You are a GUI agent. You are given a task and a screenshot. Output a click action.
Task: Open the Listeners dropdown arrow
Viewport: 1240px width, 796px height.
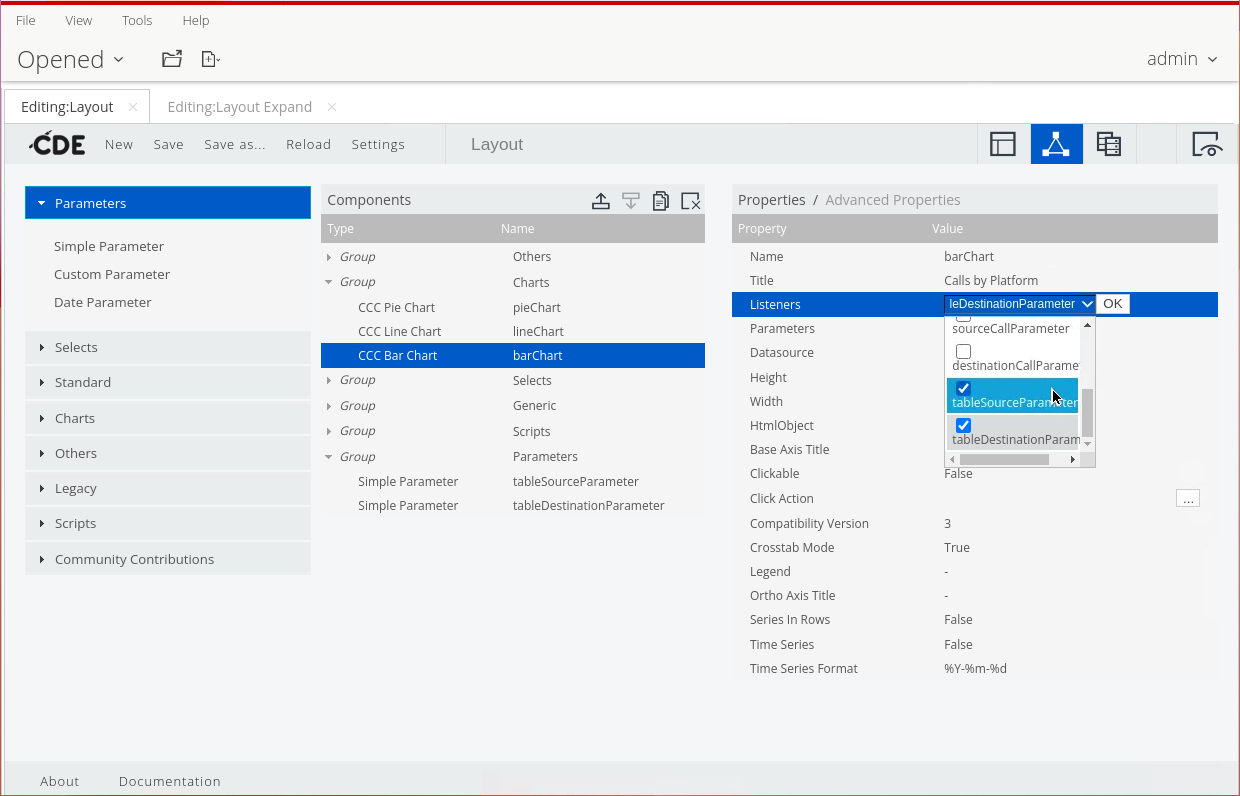1086,304
